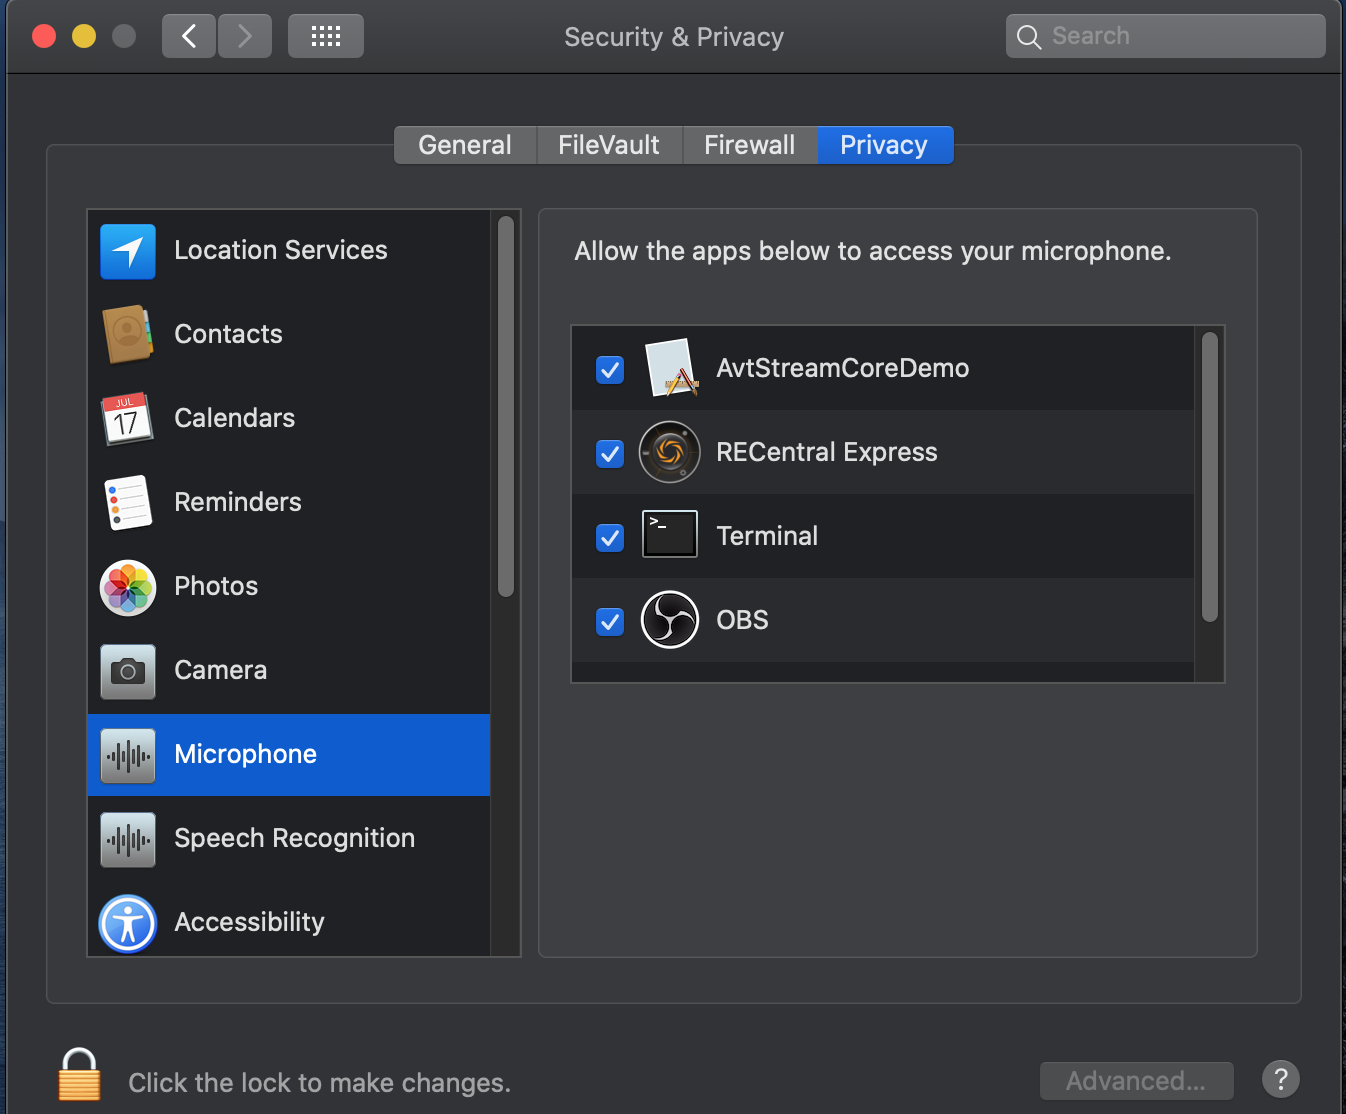Select the Location Services icon in sidebar
This screenshot has width=1346, height=1114.
point(127,251)
